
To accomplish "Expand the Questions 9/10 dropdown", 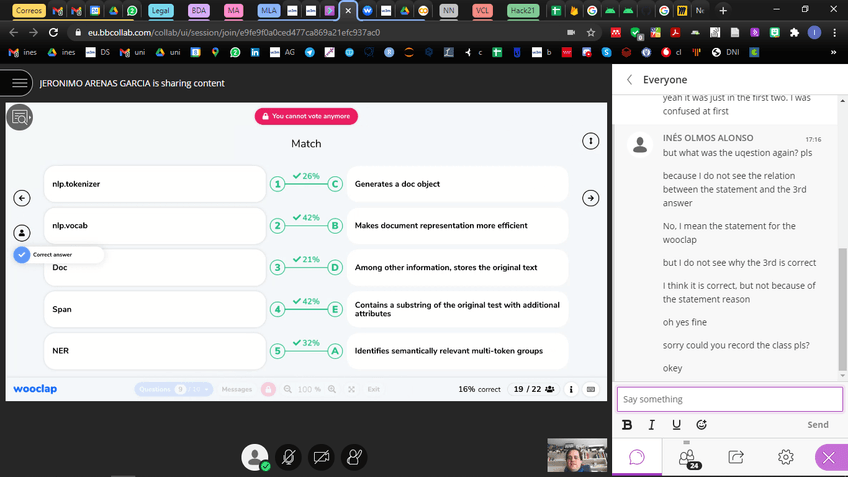I will [x=174, y=389].
